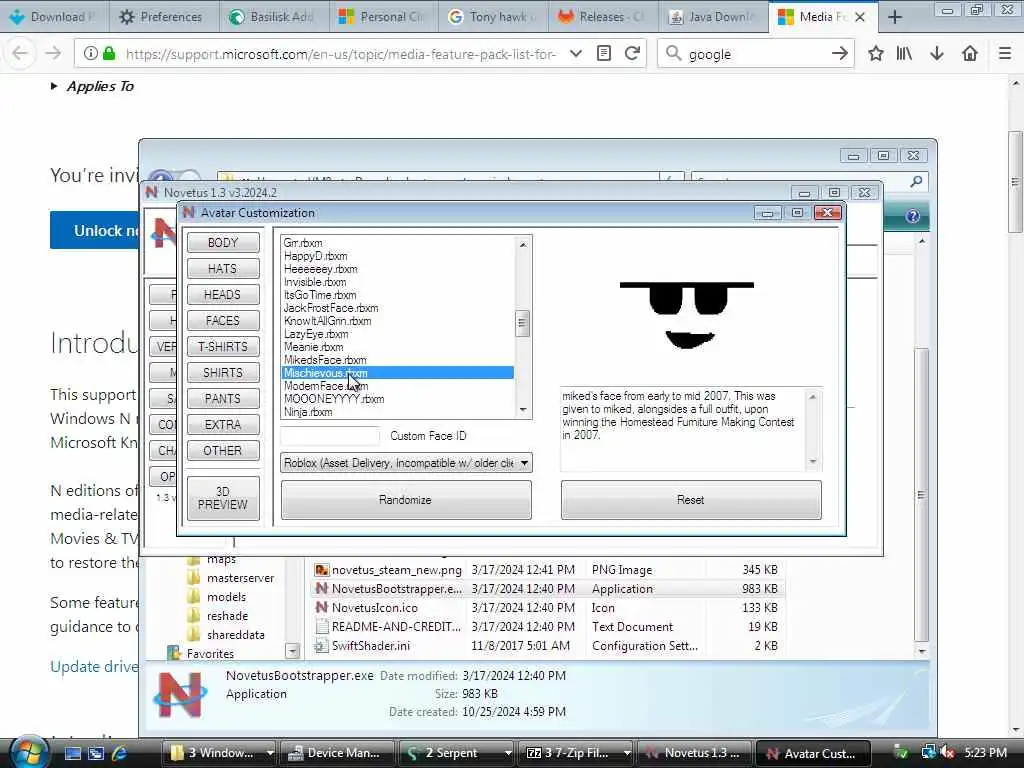Select SwiftShader.ini in the file list
The width and height of the screenshot is (1024, 768).
[370, 645]
